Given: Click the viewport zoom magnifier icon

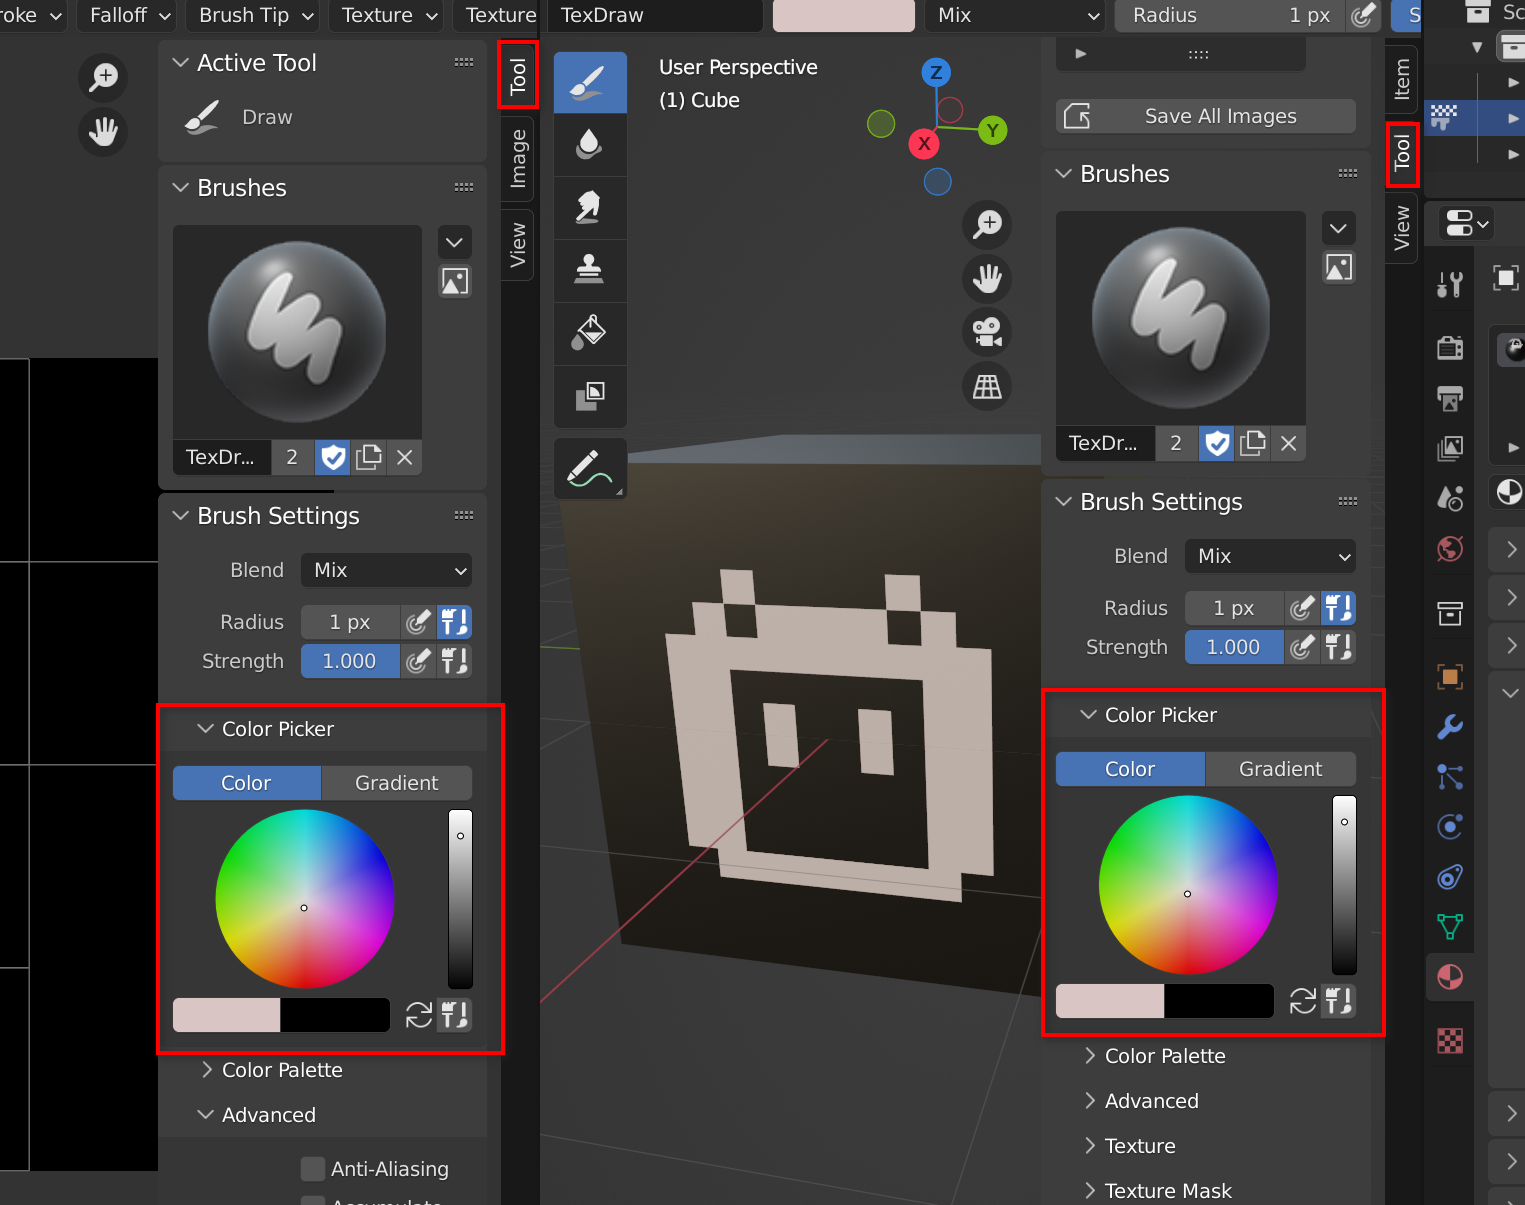Looking at the screenshot, I should click(988, 224).
